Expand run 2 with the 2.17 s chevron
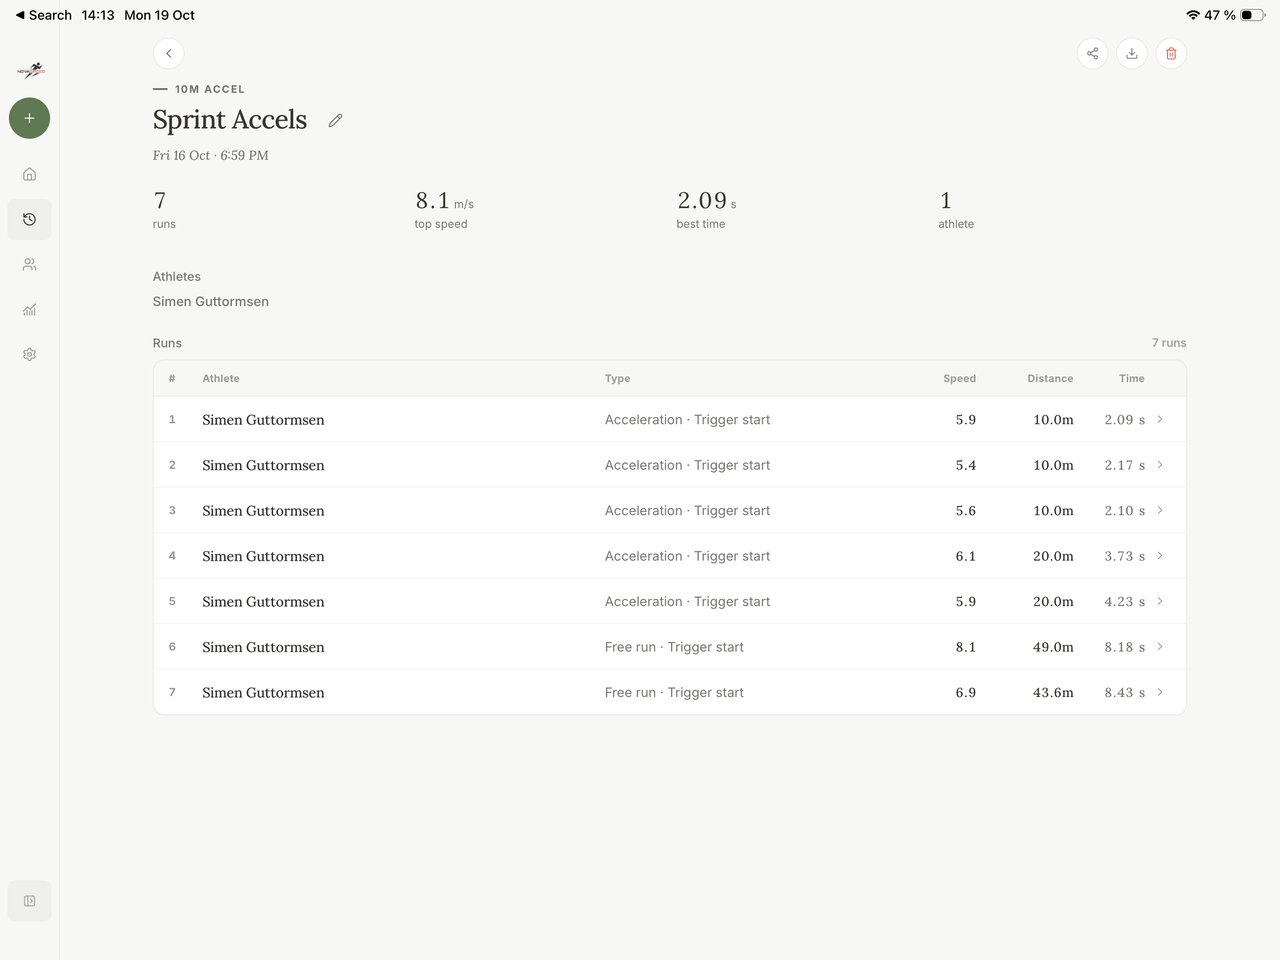Viewport: 1280px width, 960px height. pos(1160,465)
